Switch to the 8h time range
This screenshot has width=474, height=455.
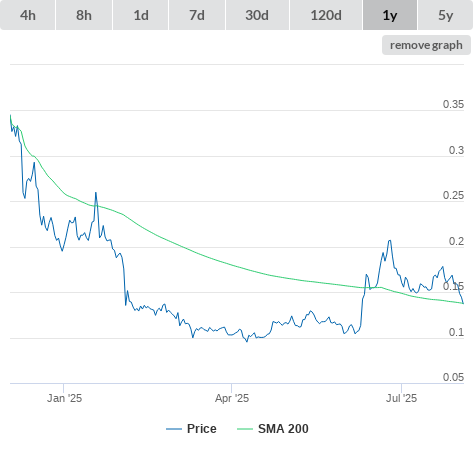[x=84, y=15]
